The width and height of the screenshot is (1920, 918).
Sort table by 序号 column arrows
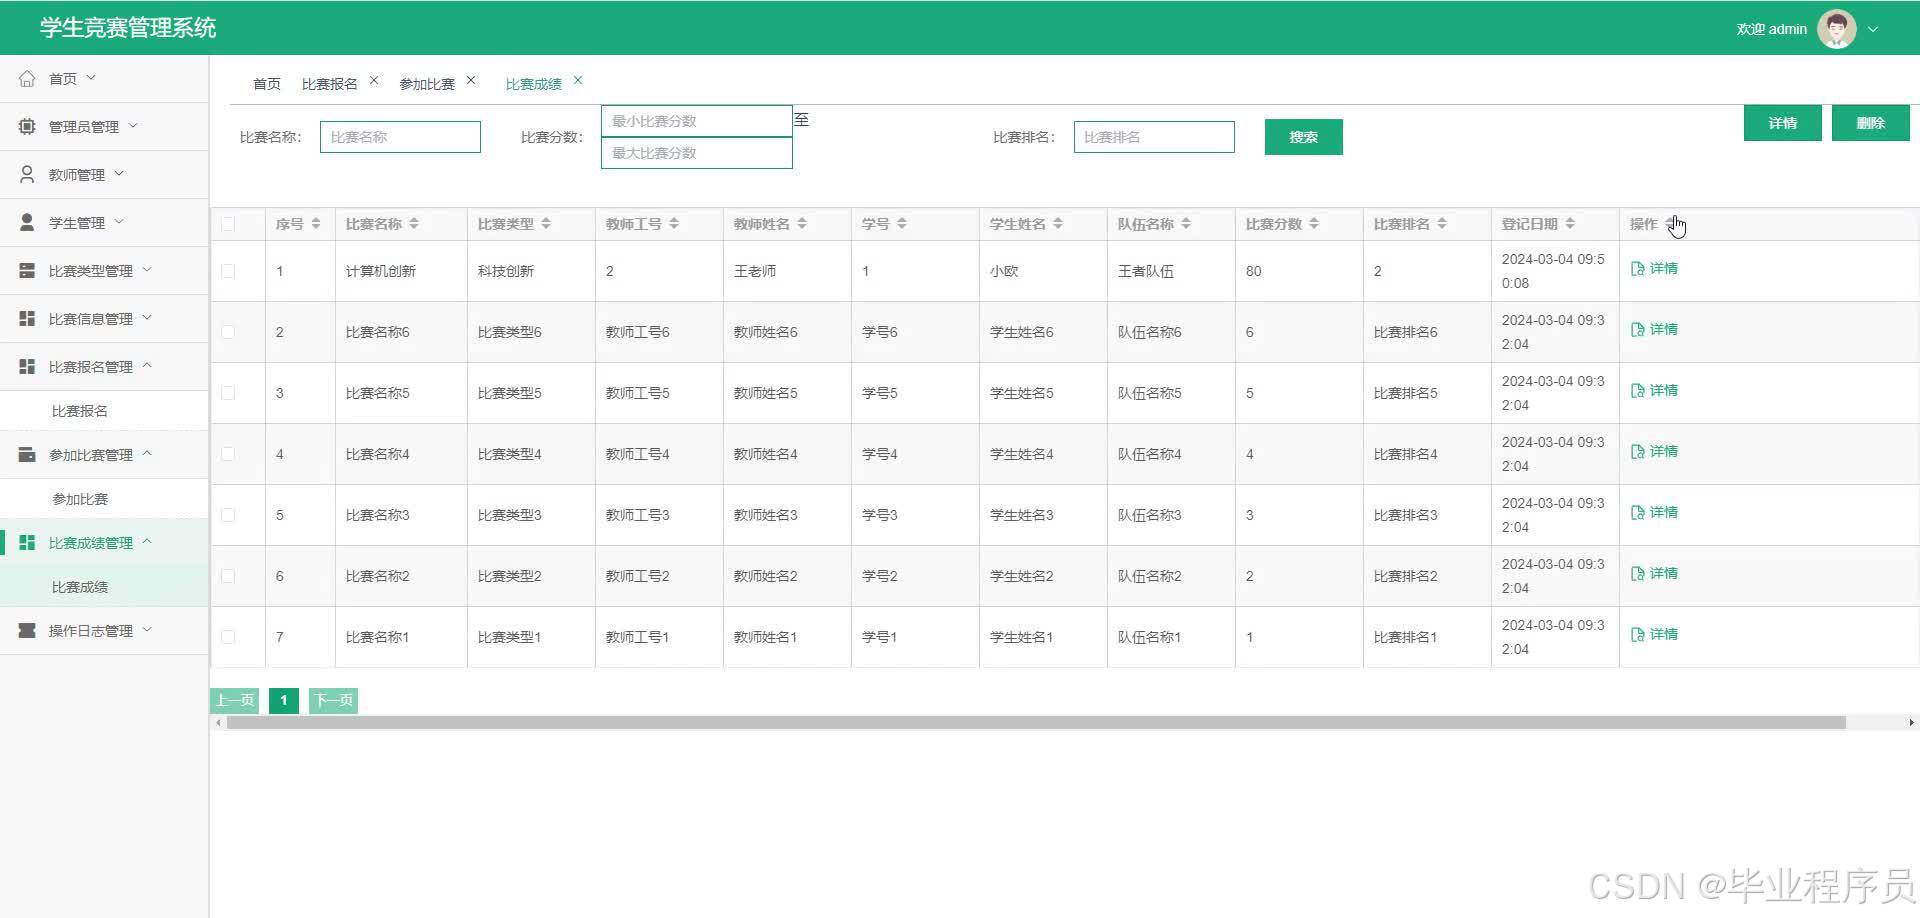[316, 224]
